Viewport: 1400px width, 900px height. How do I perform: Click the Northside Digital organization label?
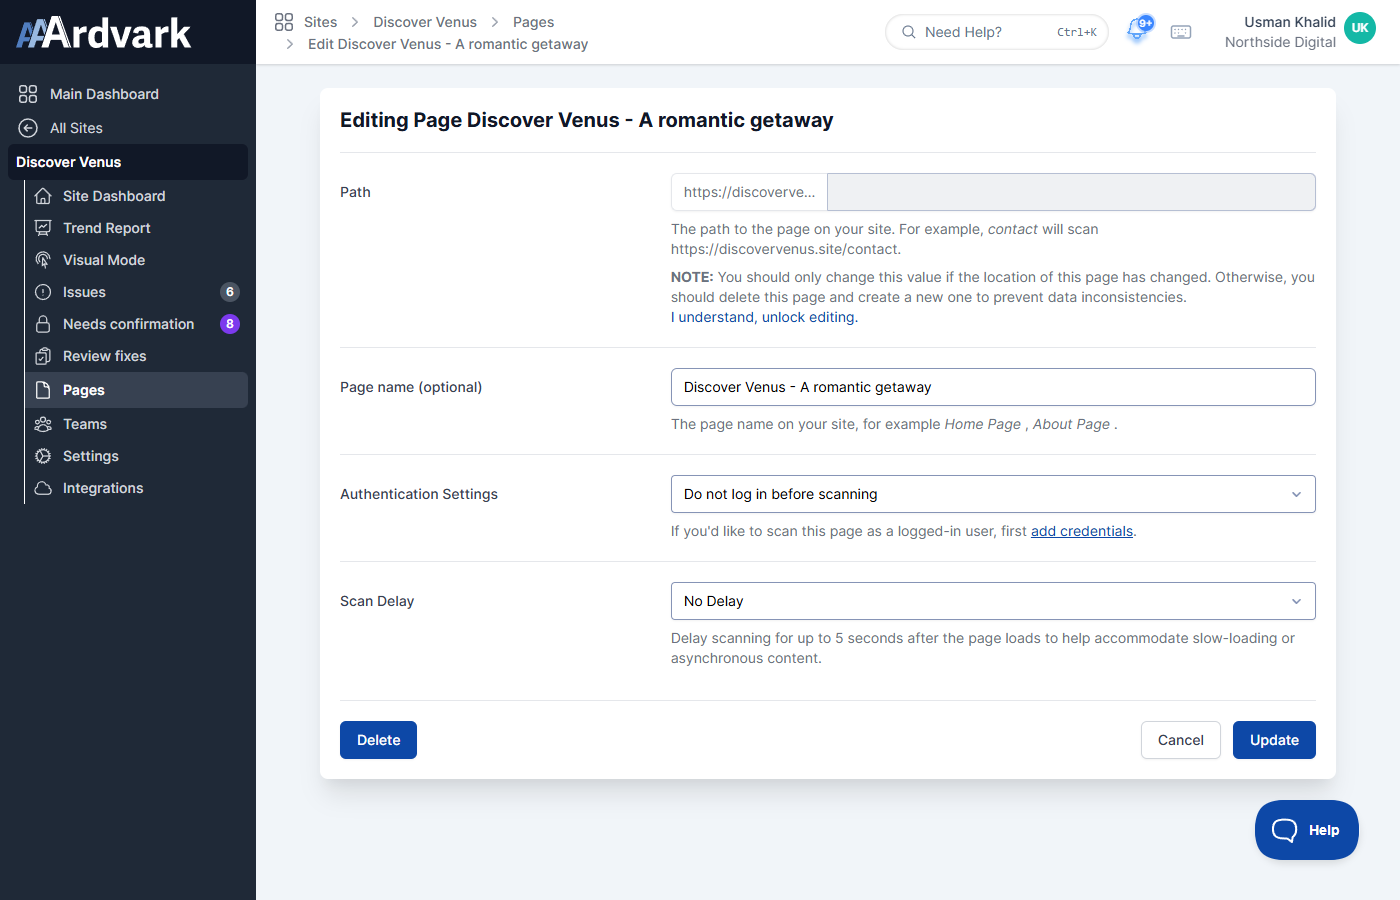(1280, 42)
